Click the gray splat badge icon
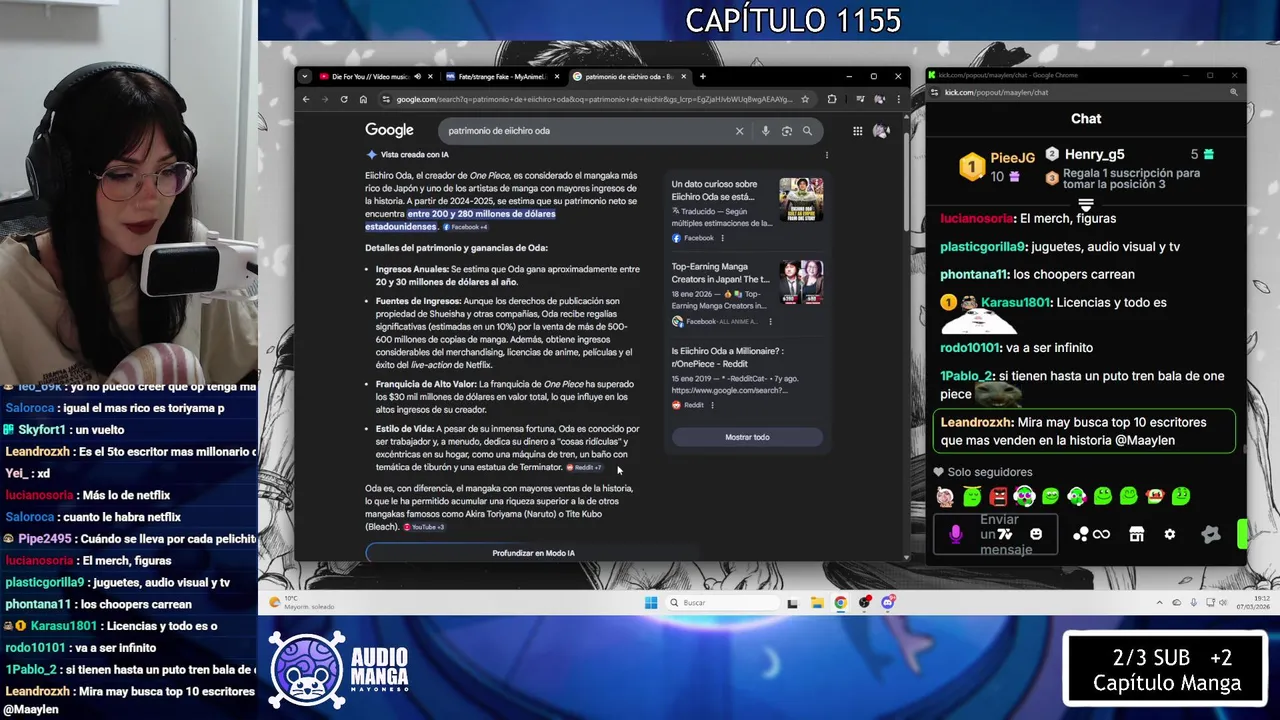This screenshot has width=1280, height=720. [x=1211, y=535]
